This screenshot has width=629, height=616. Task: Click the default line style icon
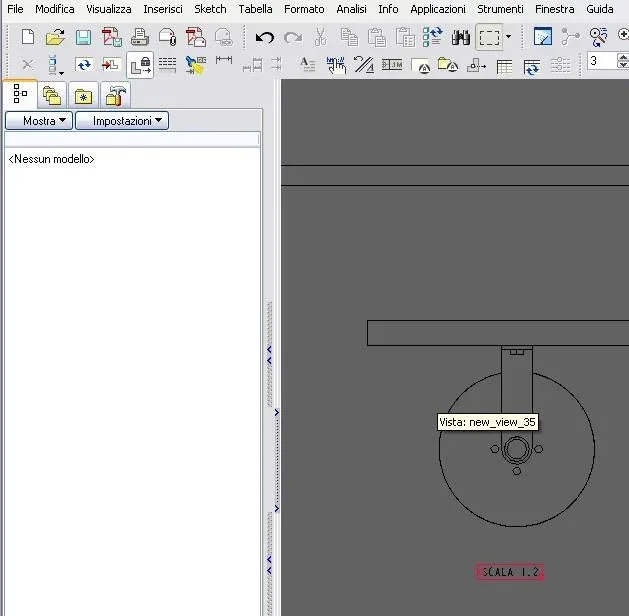[364, 64]
